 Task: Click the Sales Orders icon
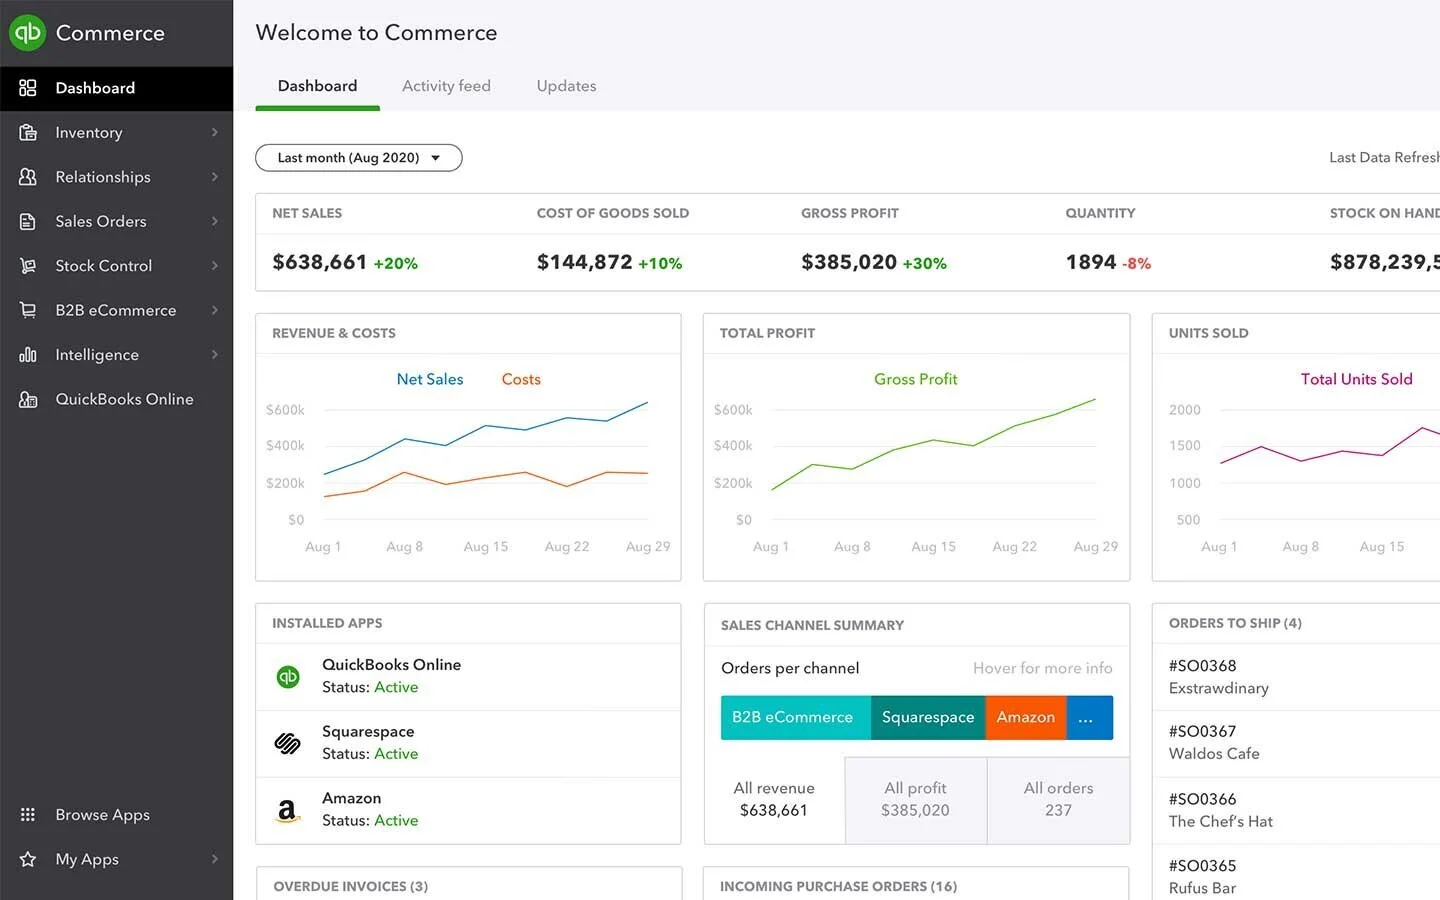coord(27,221)
